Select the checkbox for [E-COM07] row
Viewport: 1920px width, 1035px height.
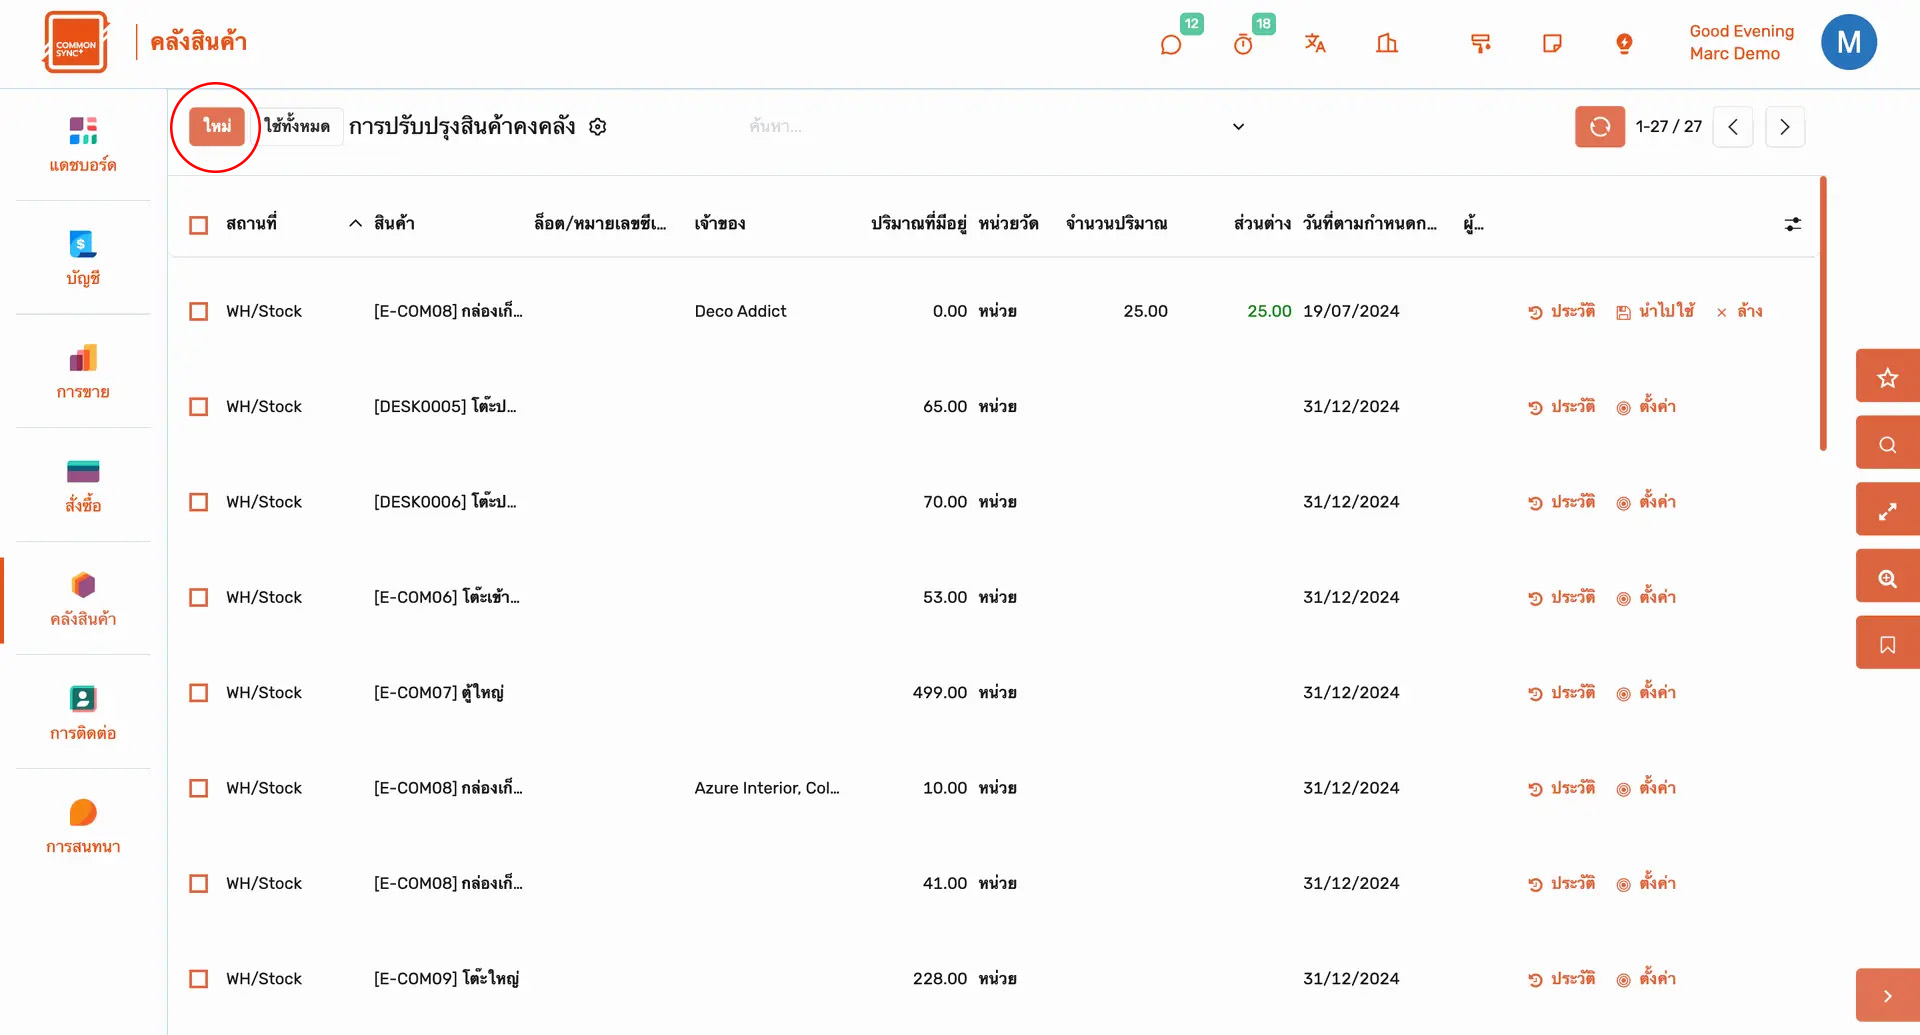point(199,693)
